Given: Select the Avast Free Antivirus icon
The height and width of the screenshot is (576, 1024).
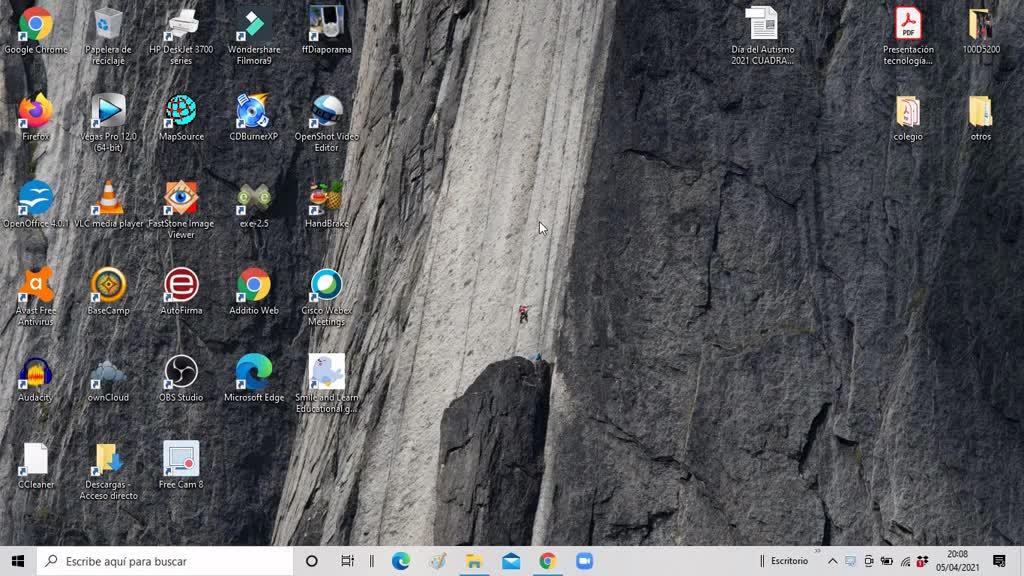Looking at the screenshot, I should coord(35,296).
